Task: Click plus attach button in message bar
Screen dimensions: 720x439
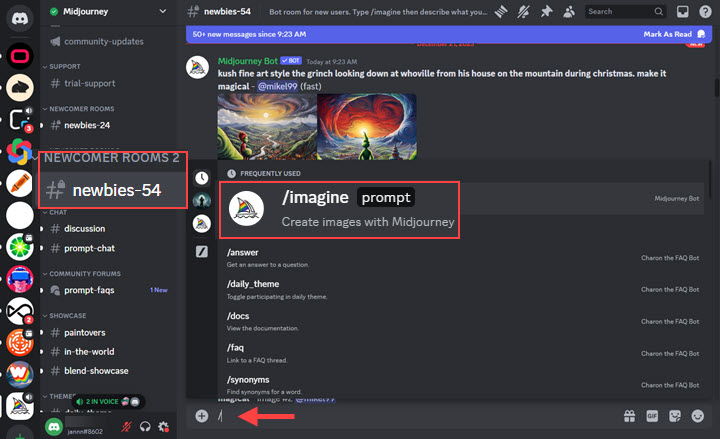Action: tap(202, 416)
